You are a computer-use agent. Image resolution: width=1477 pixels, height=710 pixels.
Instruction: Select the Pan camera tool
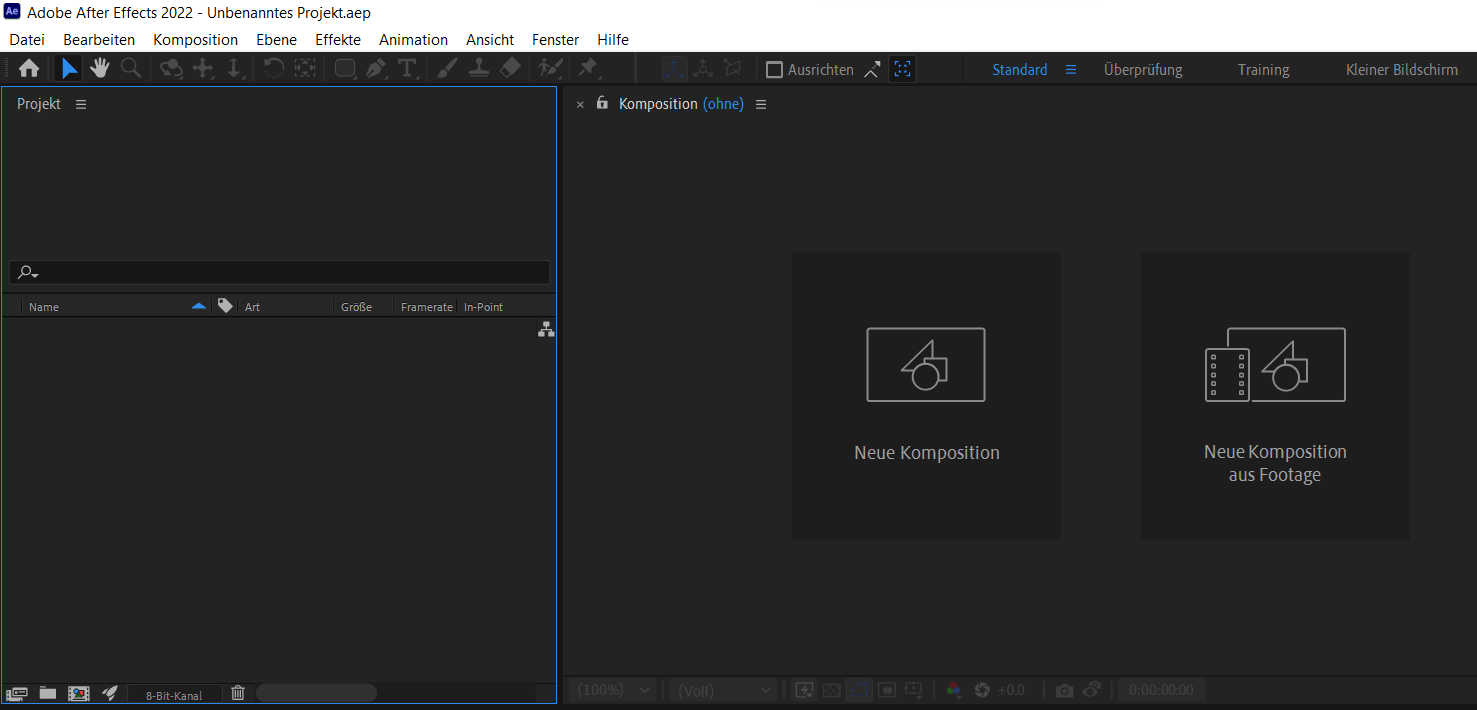pyautogui.click(x=203, y=69)
